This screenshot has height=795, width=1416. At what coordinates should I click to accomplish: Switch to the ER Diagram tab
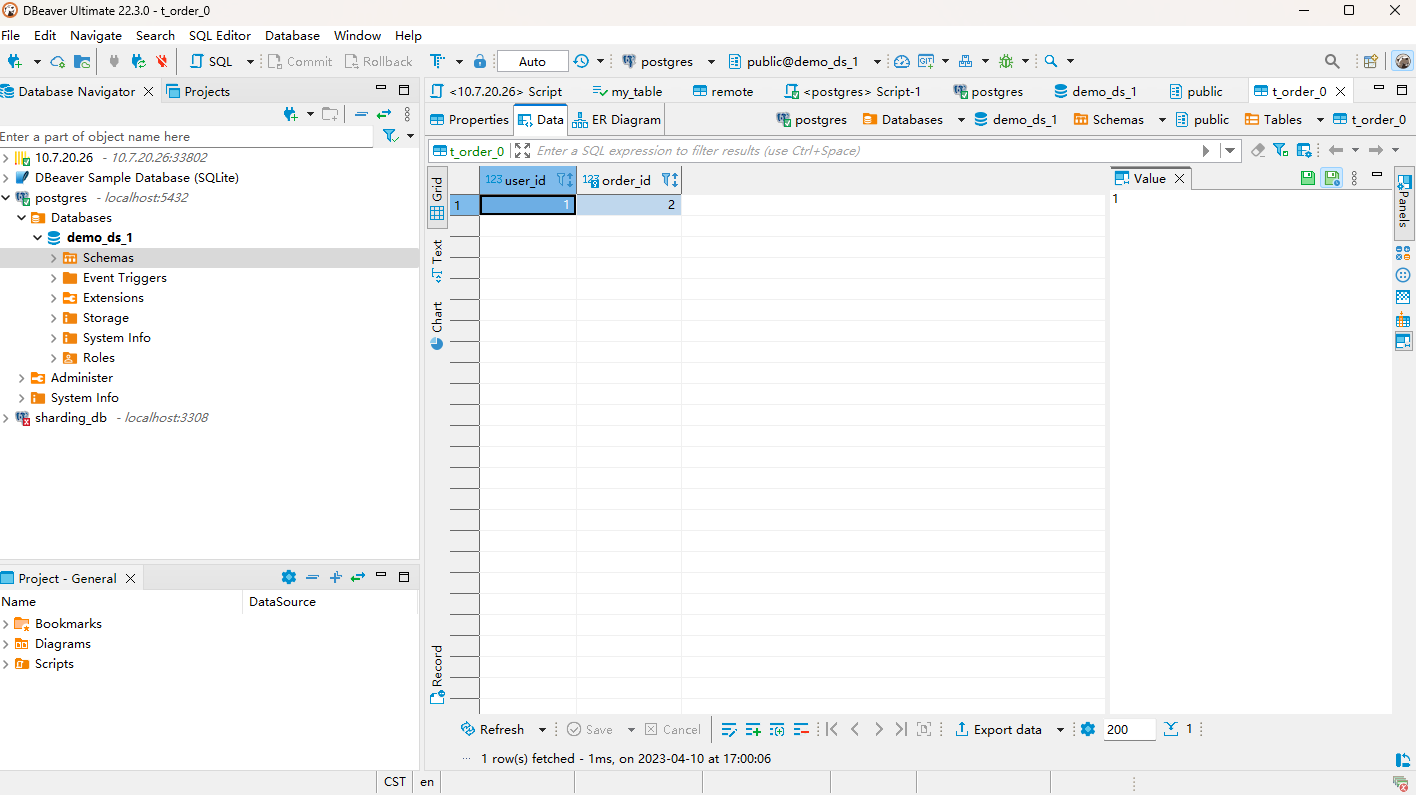tap(616, 120)
